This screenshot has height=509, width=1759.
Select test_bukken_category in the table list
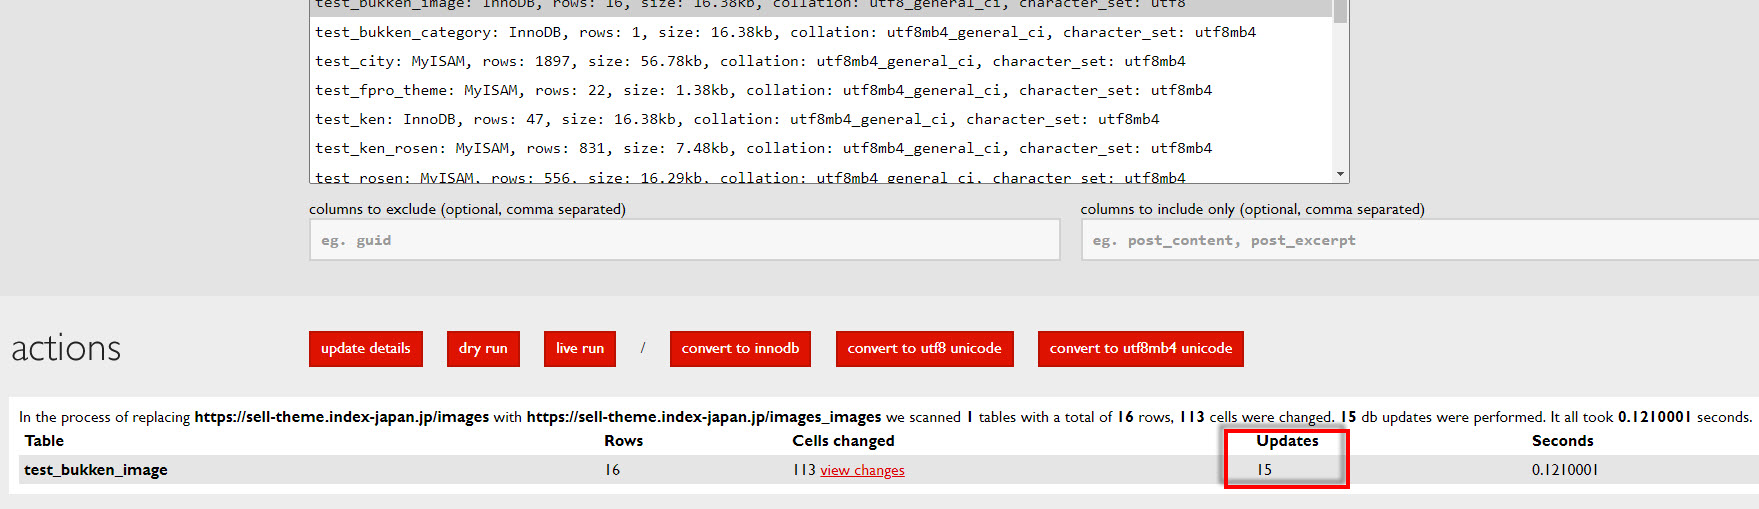click(785, 32)
